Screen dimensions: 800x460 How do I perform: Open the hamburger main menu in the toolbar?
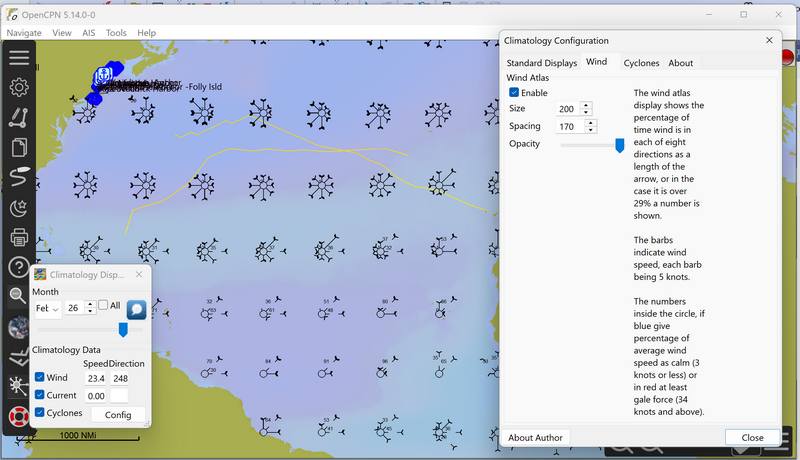click(19, 57)
